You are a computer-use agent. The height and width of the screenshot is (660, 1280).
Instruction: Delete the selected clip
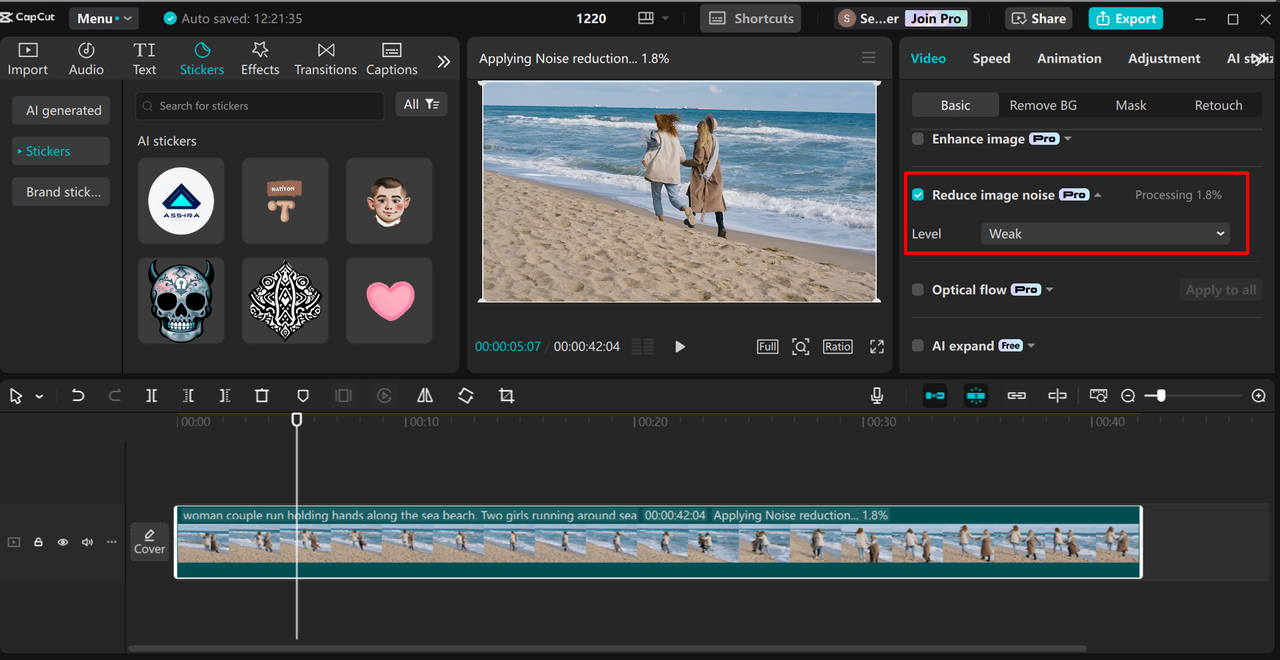(x=261, y=396)
